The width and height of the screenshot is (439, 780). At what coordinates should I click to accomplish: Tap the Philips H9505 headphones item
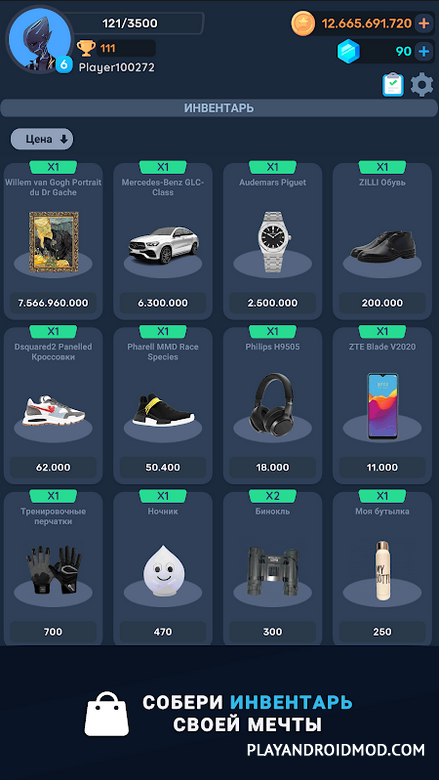tap(272, 405)
